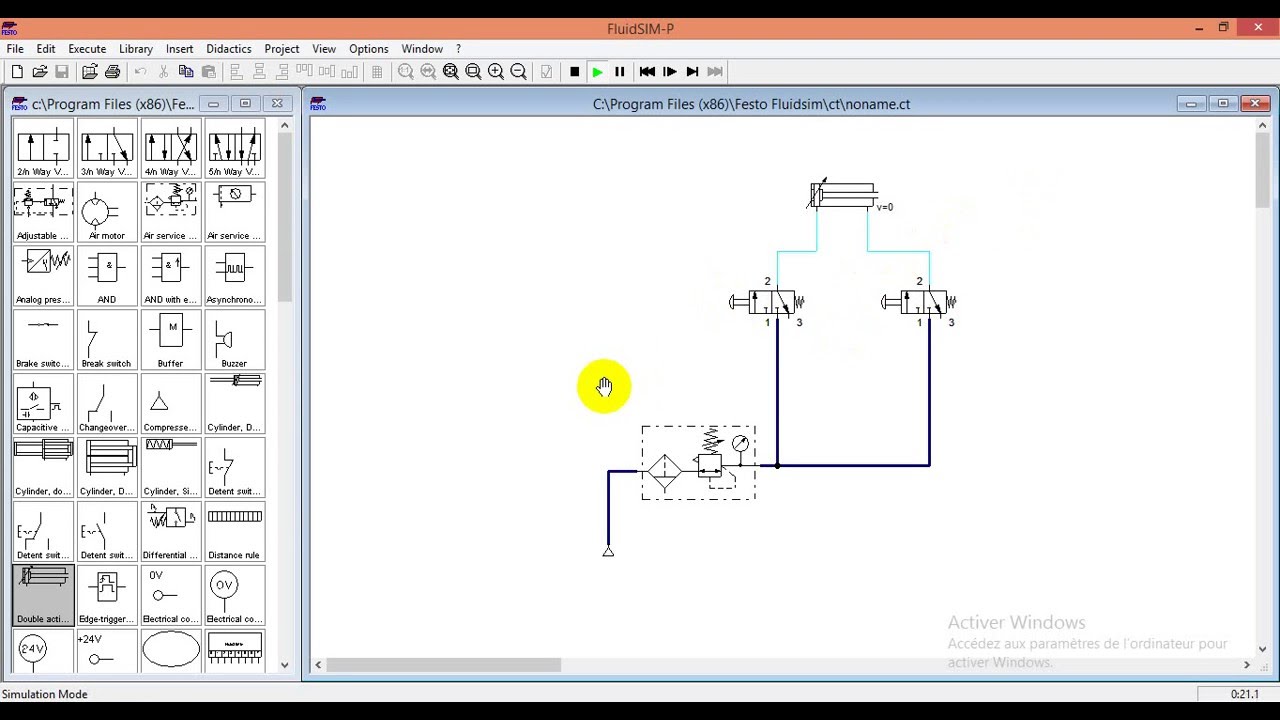Click the compressed air source triangle in circuit
This screenshot has height=720, width=1280.
[608, 551]
